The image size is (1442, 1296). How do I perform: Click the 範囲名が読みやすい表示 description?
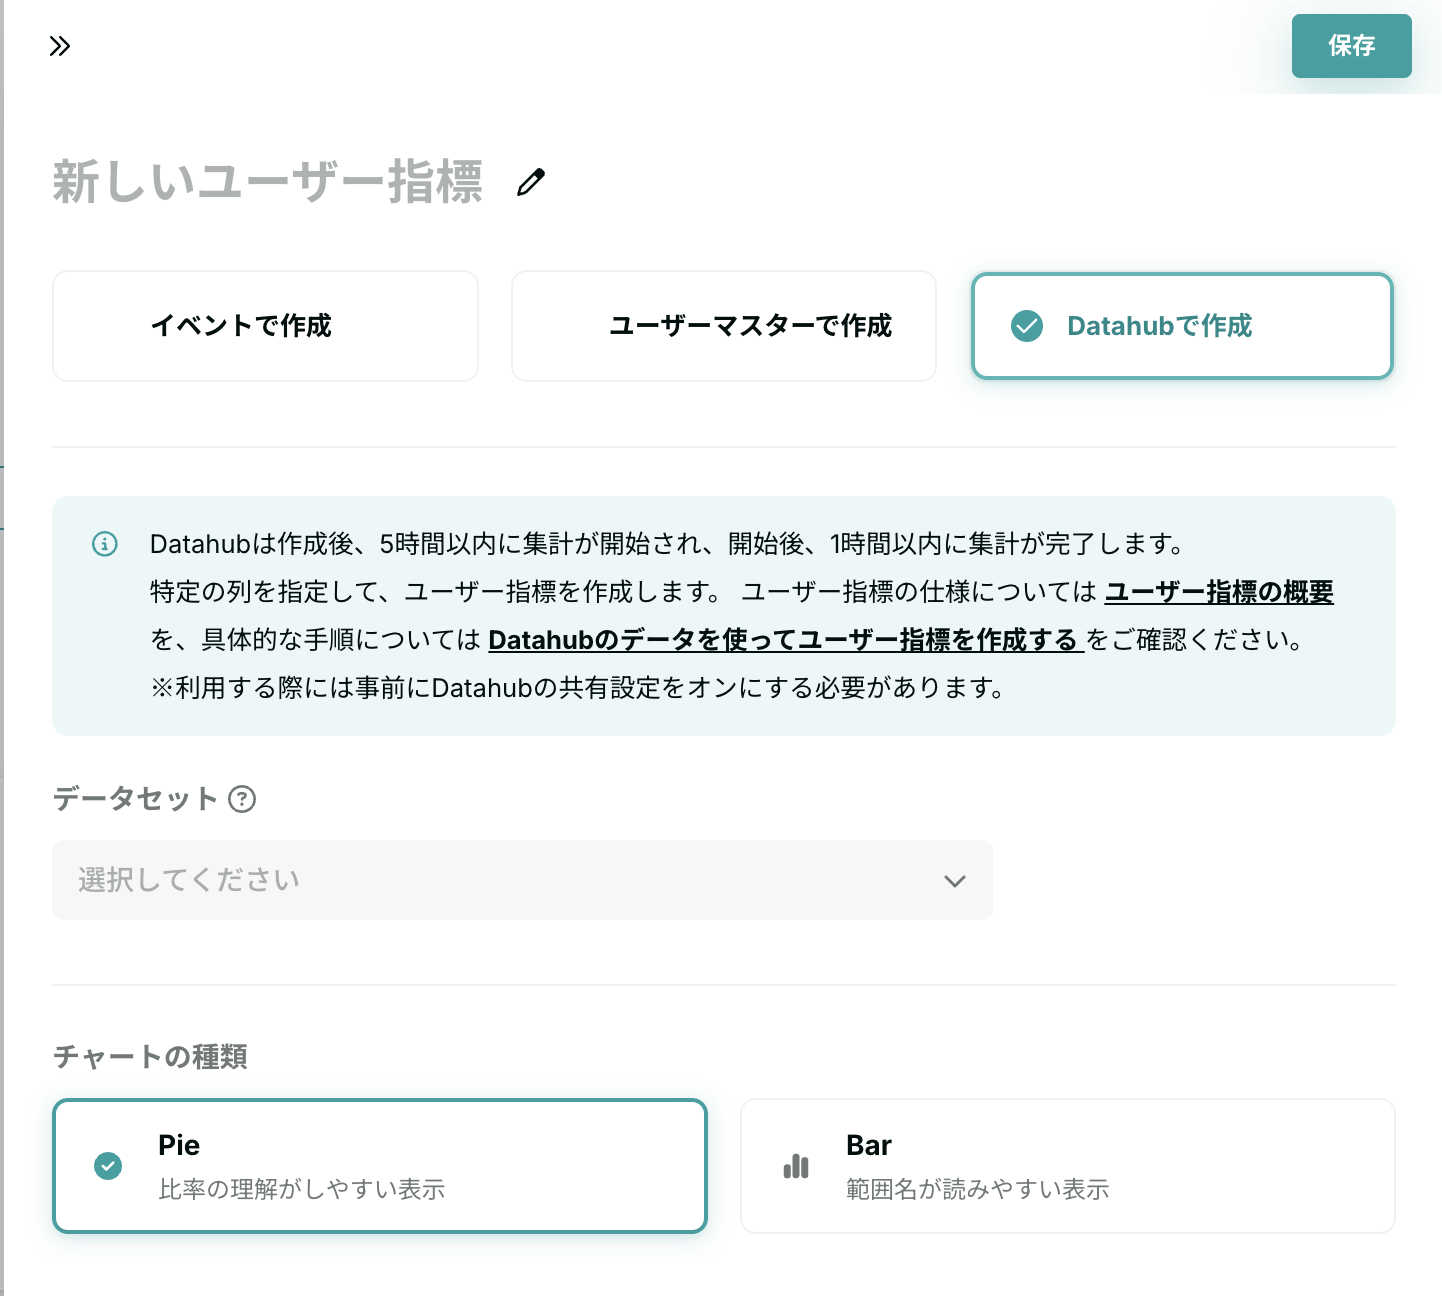coord(978,1189)
